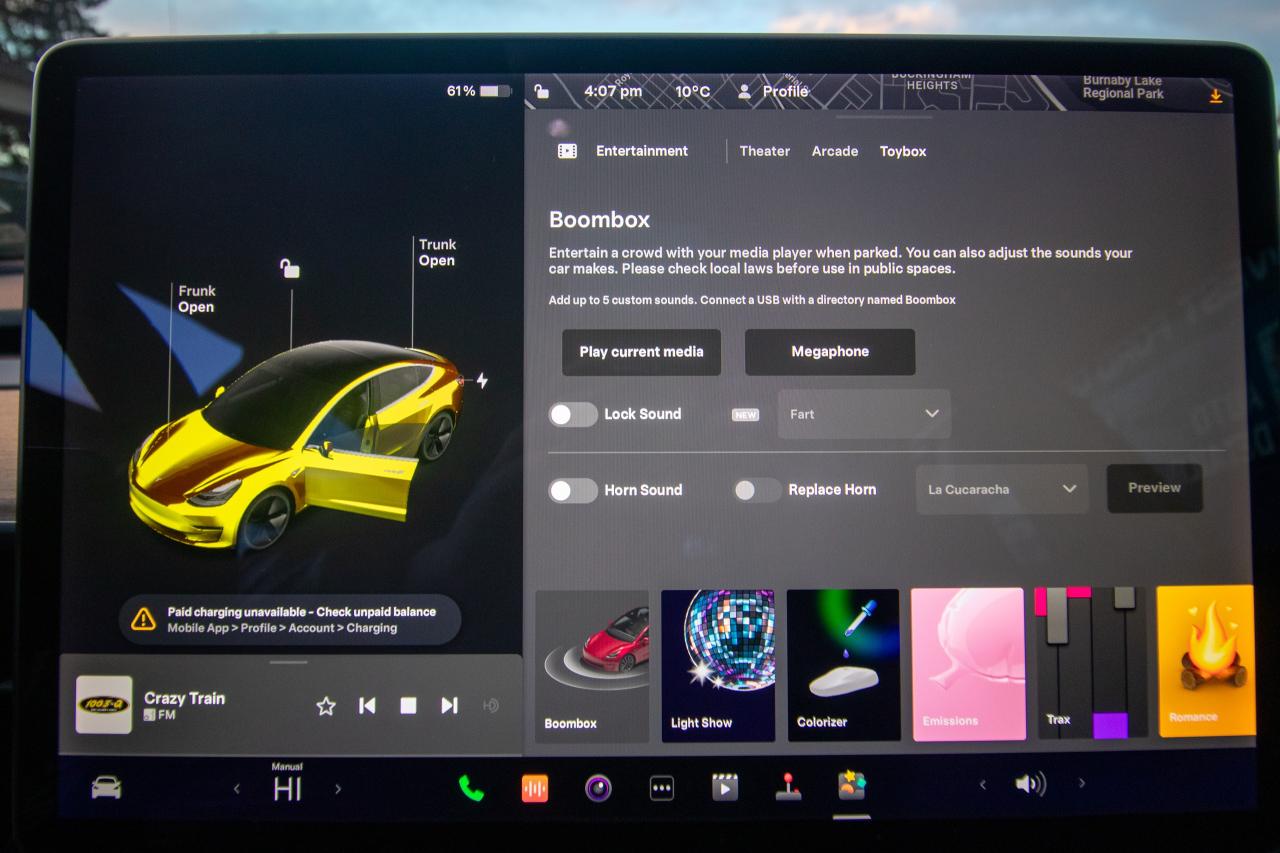Toggle the Horn Sound switch
Screen dimensions: 1280x853
pyautogui.click(x=573, y=490)
